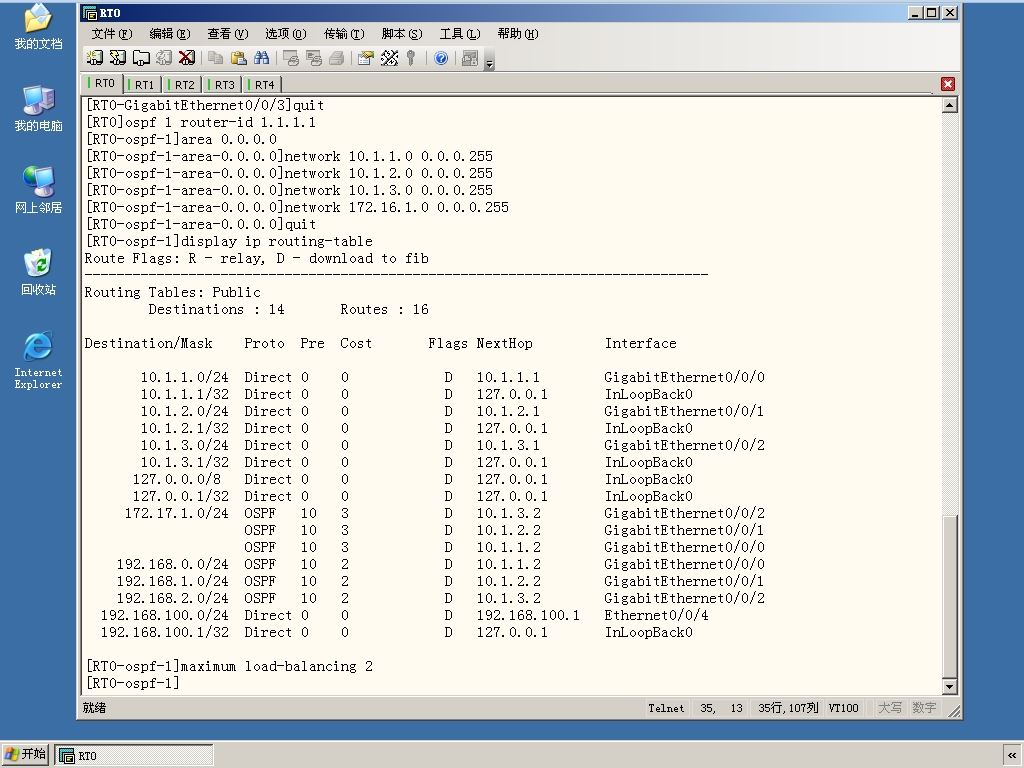Open the 文件(F) menu
This screenshot has width=1024, height=768.
pyautogui.click(x=112, y=34)
